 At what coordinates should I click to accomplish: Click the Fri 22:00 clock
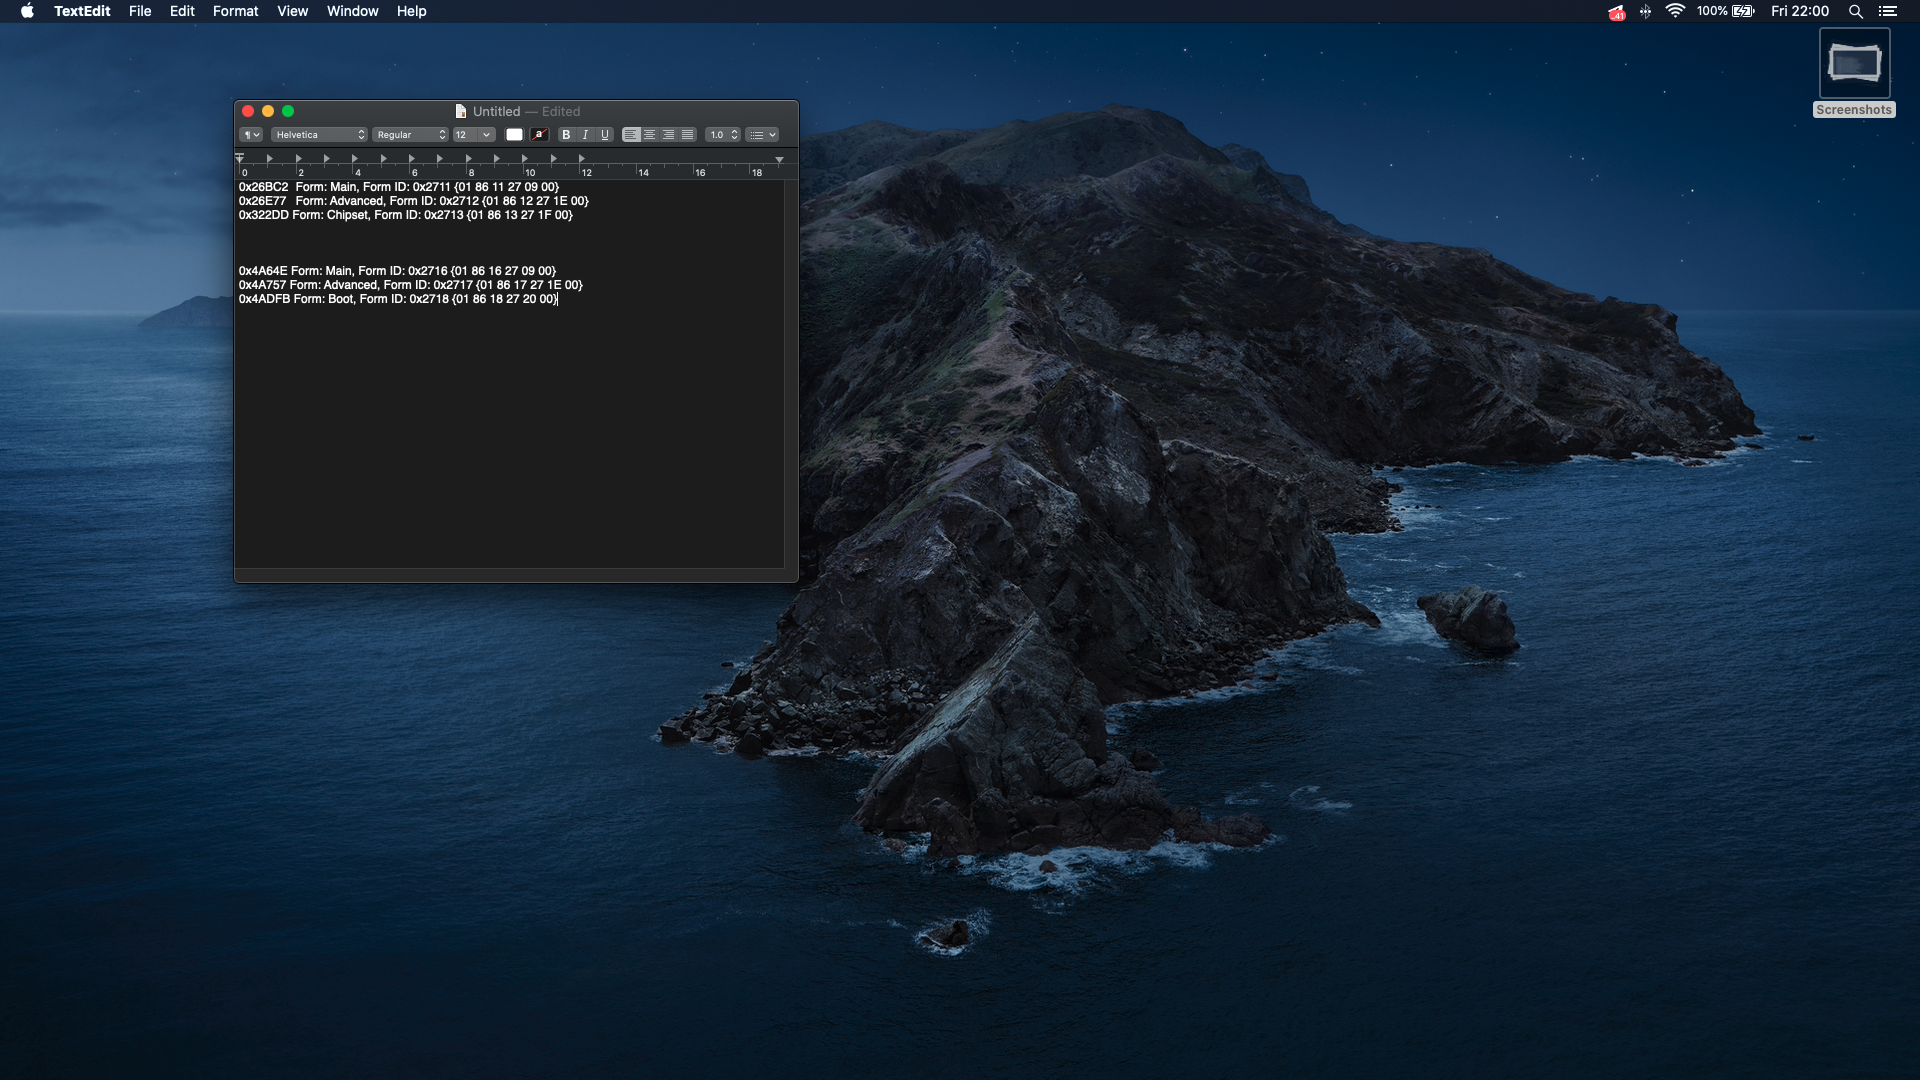1799,11
